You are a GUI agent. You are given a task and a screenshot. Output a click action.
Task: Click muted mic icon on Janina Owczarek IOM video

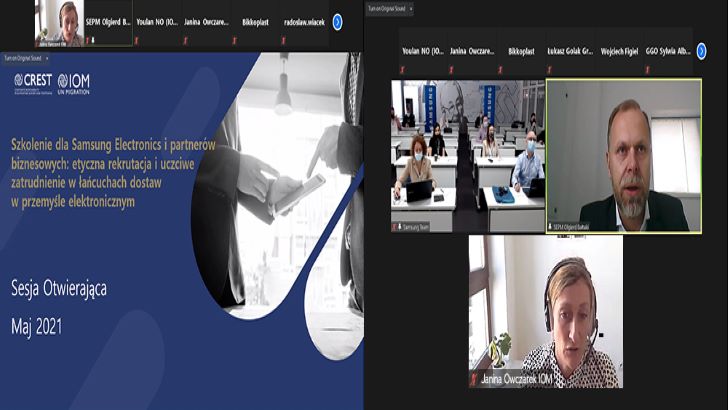(x=474, y=379)
